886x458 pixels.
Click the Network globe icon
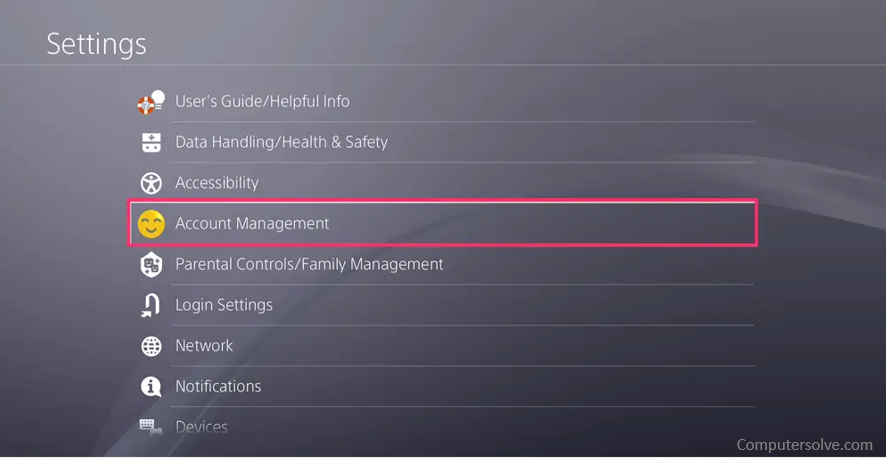pos(151,346)
